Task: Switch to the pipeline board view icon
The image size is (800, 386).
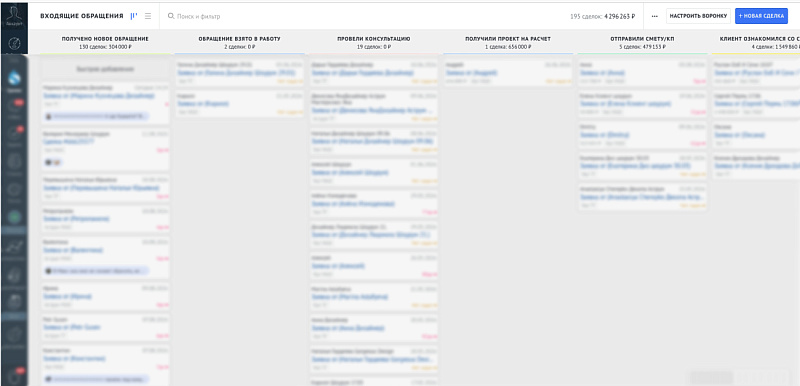Action: [134, 16]
